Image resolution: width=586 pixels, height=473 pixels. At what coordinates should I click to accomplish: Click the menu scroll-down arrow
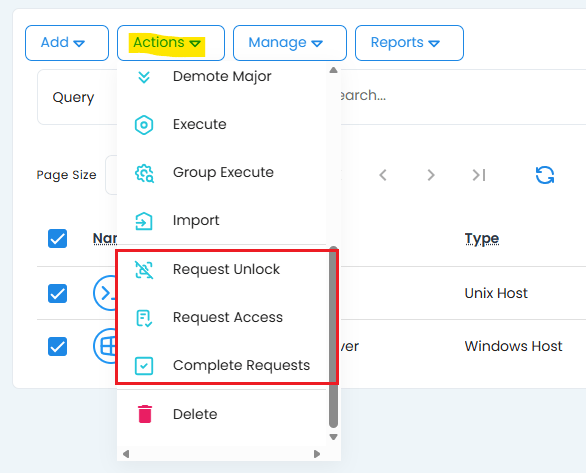click(x=333, y=437)
